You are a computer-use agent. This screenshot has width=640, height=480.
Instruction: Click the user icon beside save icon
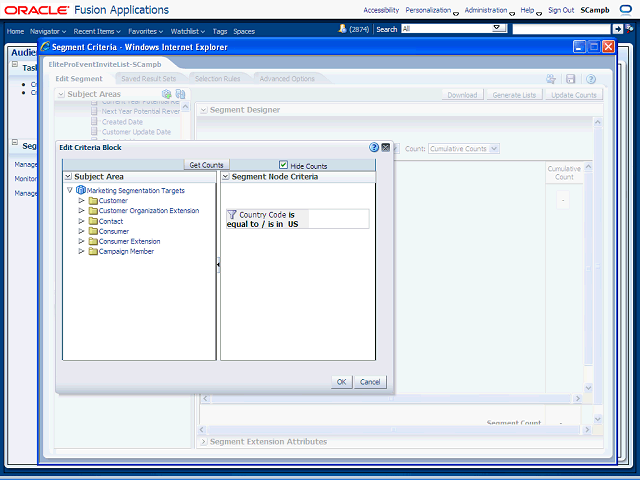(x=551, y=79)
